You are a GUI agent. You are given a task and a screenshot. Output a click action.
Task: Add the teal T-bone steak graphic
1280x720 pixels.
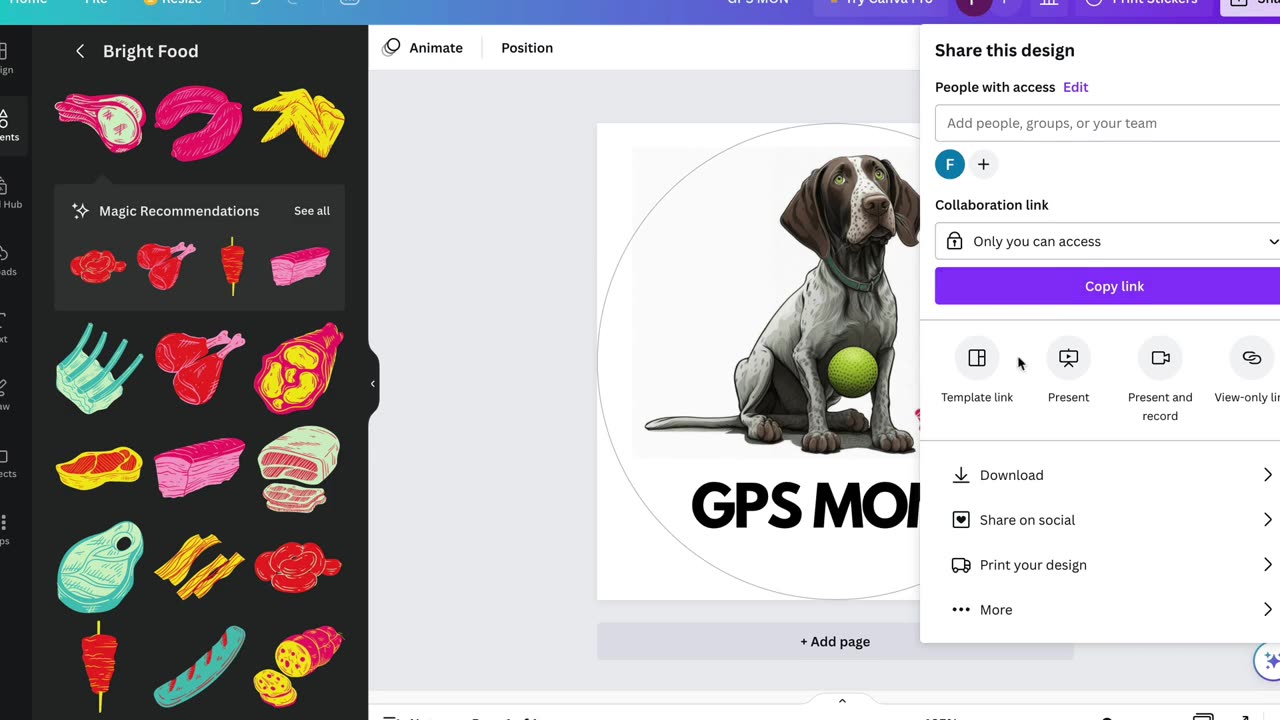pyautogui.click(x=100, y=566)
